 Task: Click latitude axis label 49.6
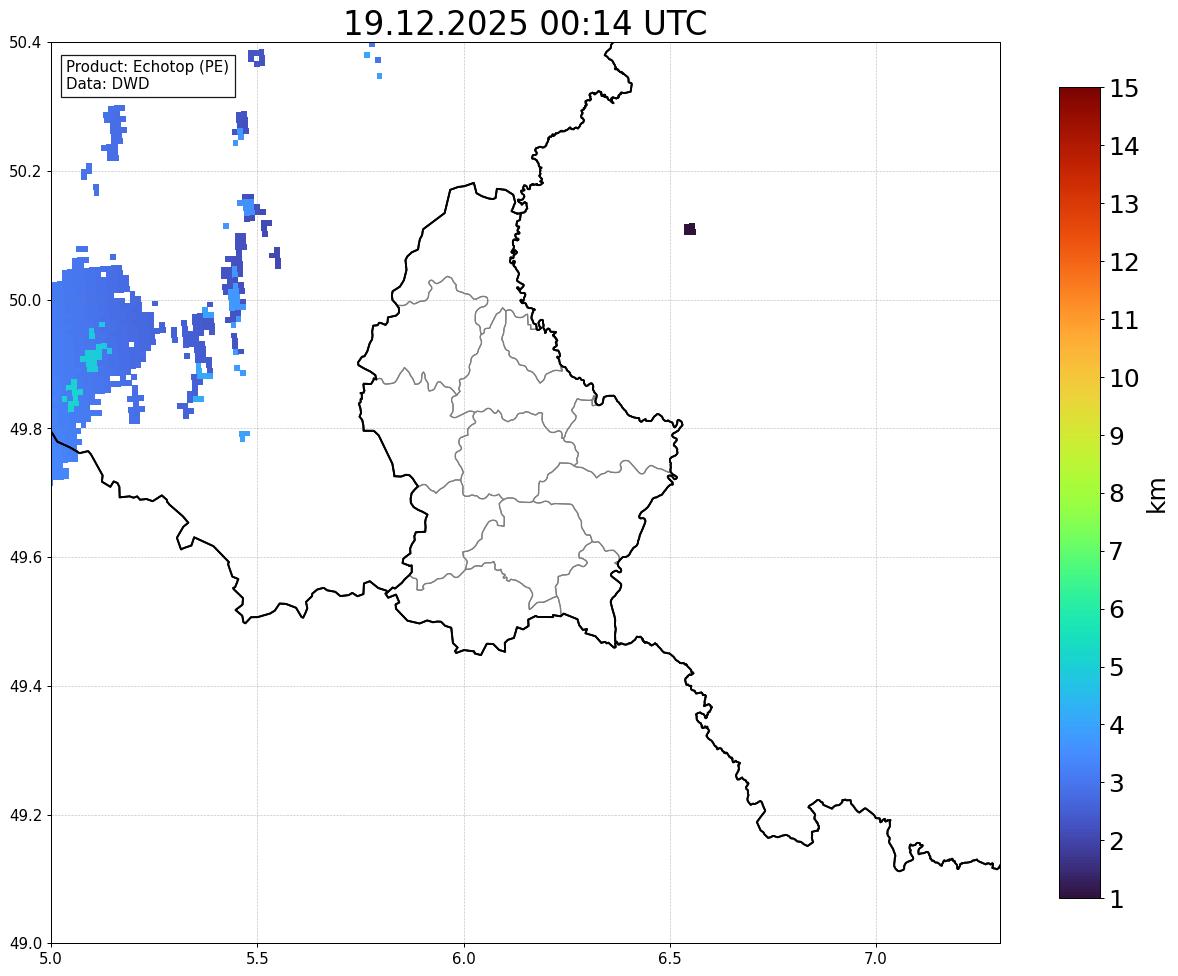click(x=25, y=557)
